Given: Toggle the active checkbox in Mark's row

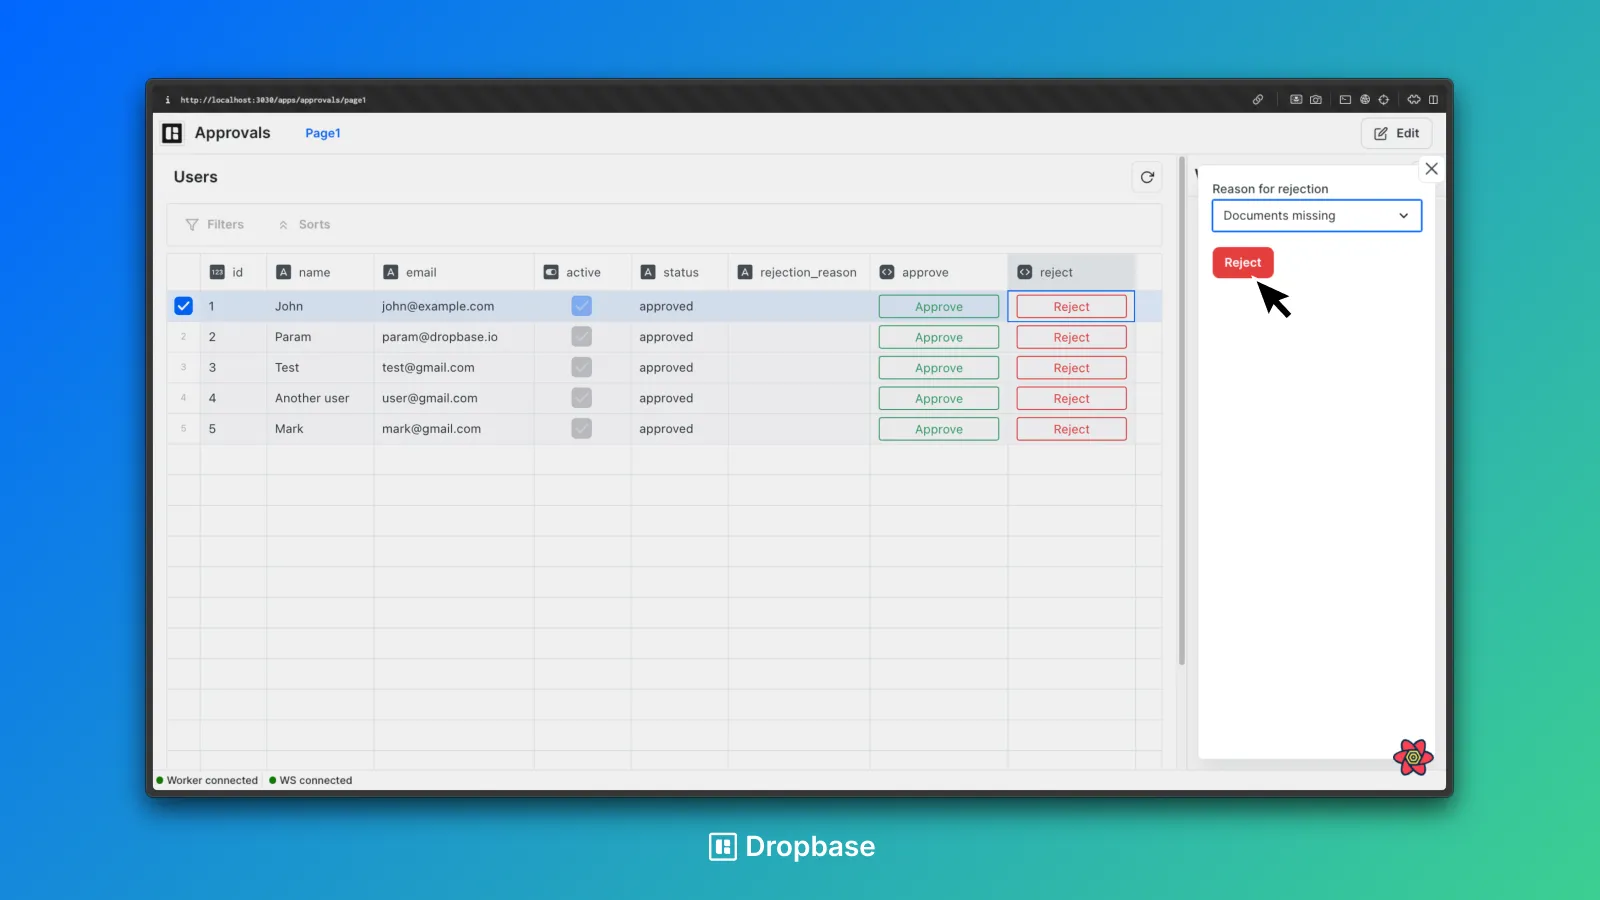Looking at the screenshot, I should pyautogui.click(x=581, y=428).
